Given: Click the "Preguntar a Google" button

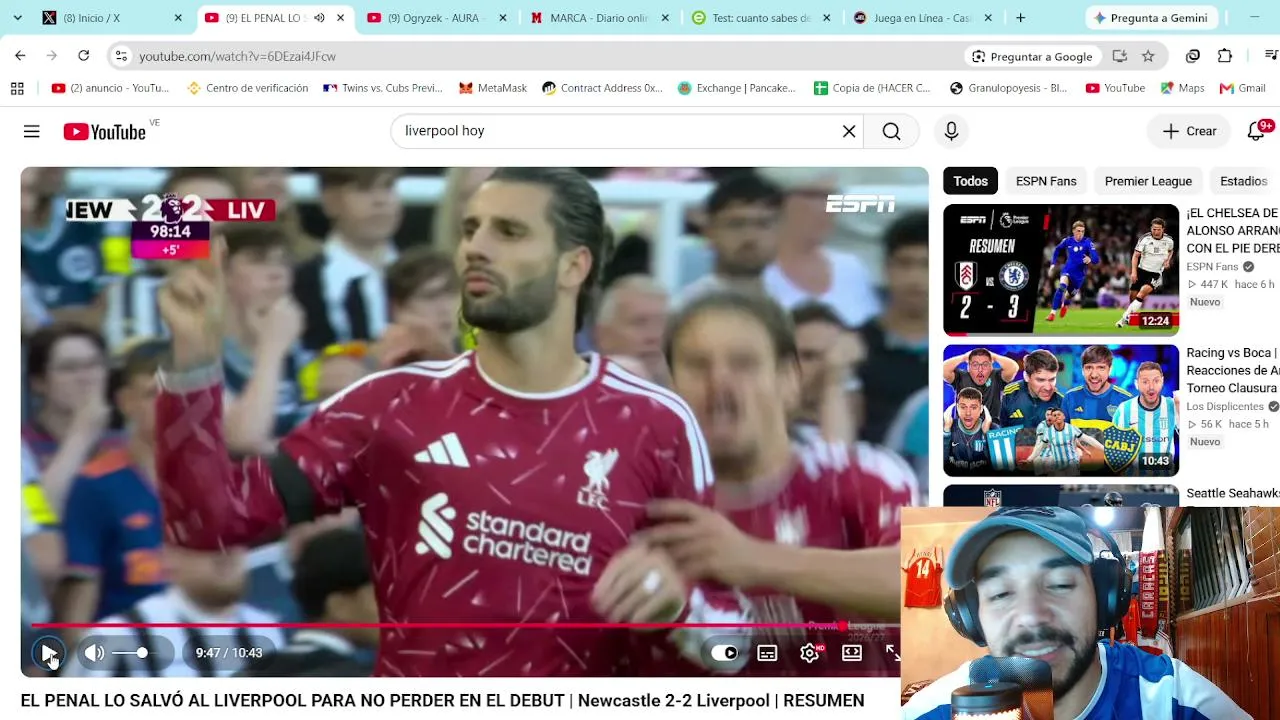Looking at the screenshot, I should [1032, 56].
